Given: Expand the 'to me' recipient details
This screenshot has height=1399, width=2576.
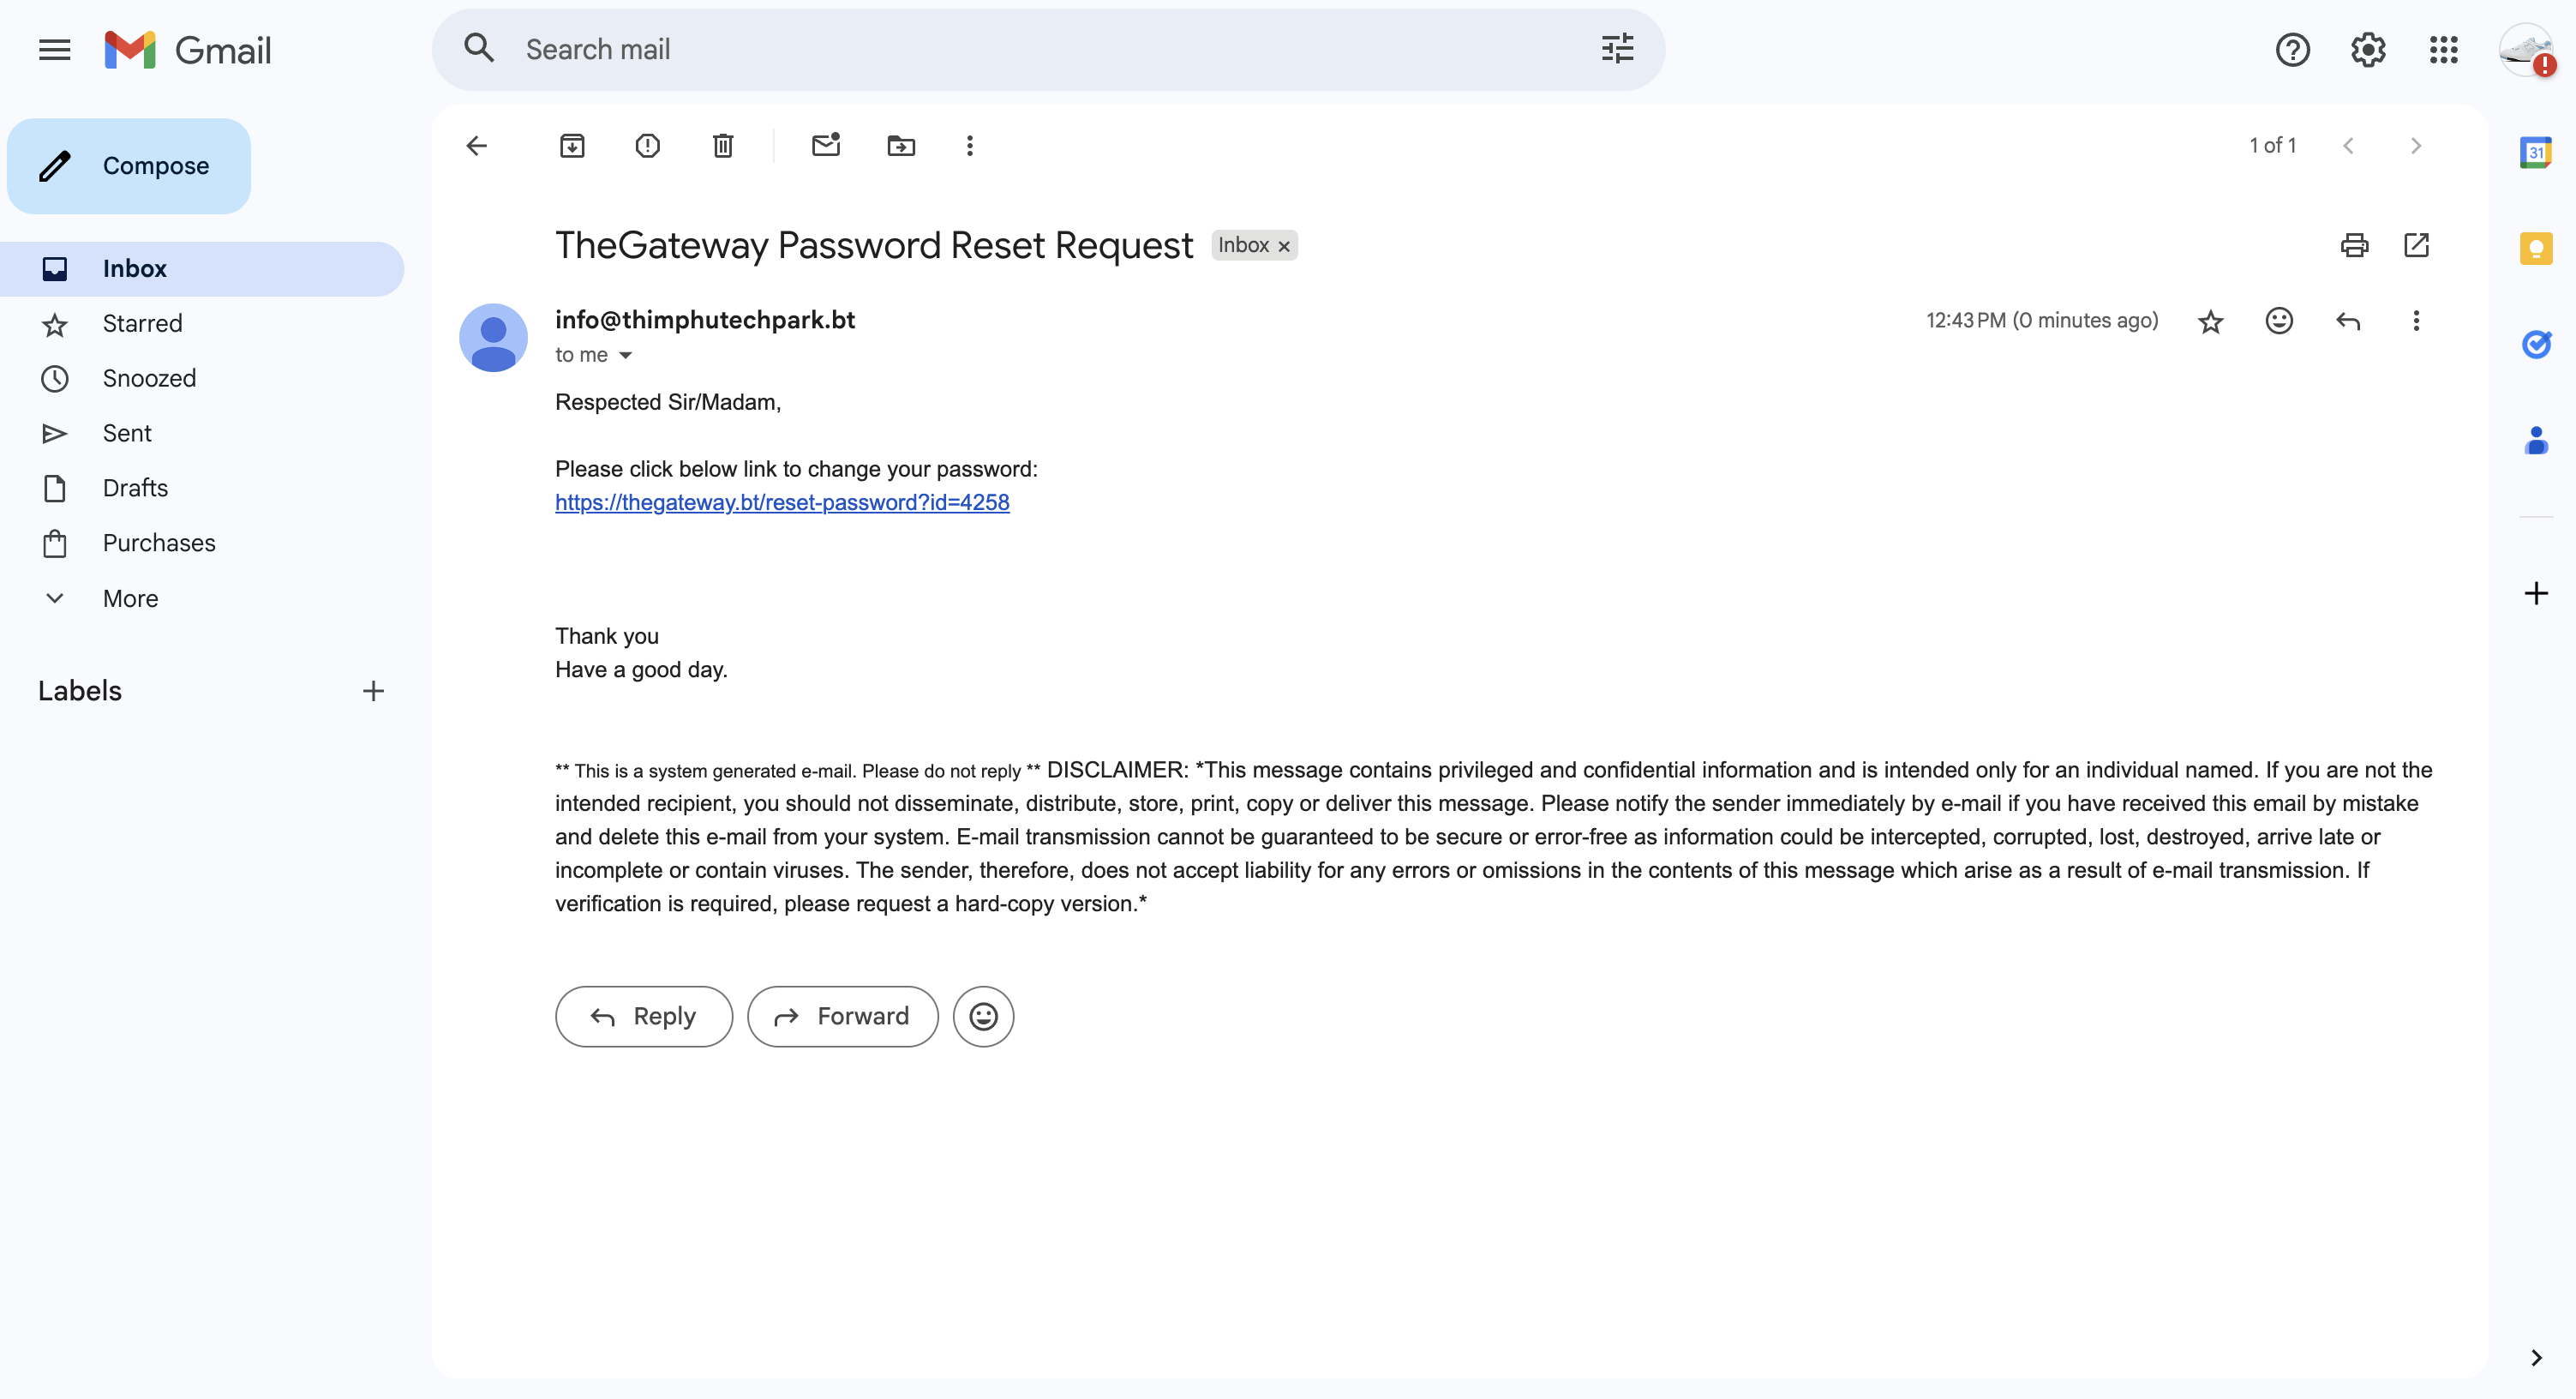Looking at the screenshot, I should tap(625, 355).
